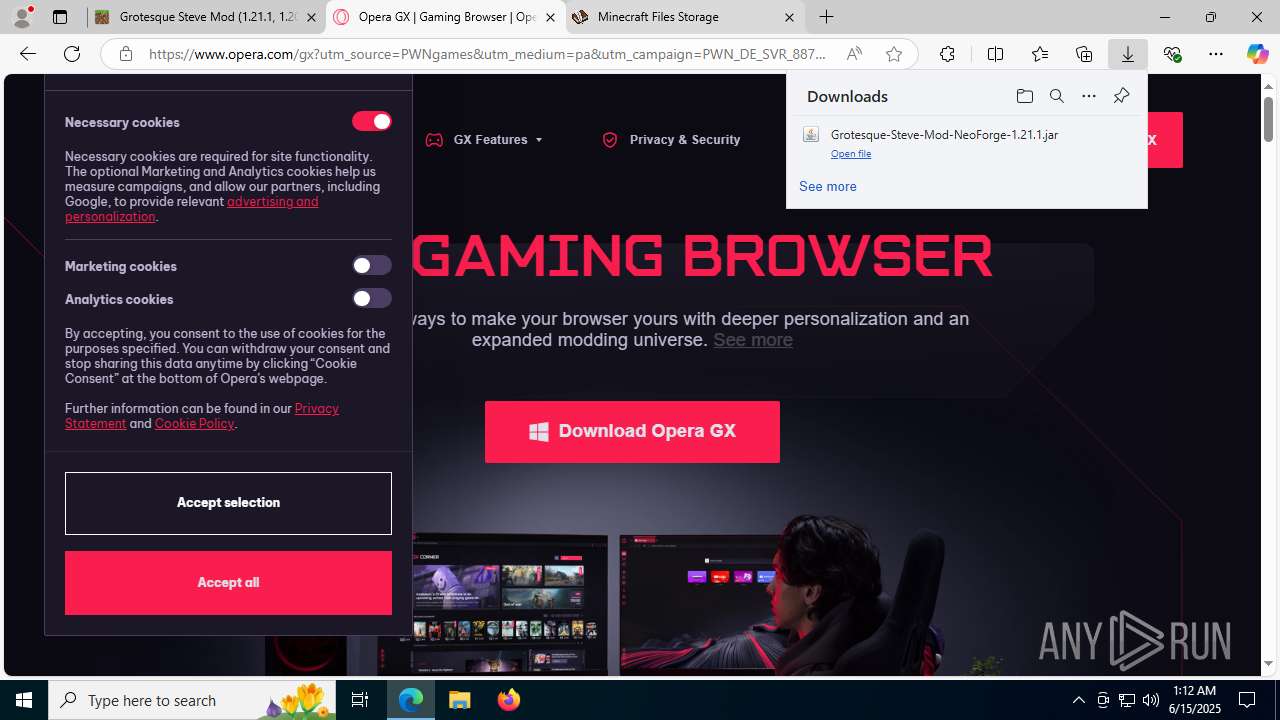The image size is (1280, 720).
Task: Open the Edge profile icon
Action: [x=22, y=17]
